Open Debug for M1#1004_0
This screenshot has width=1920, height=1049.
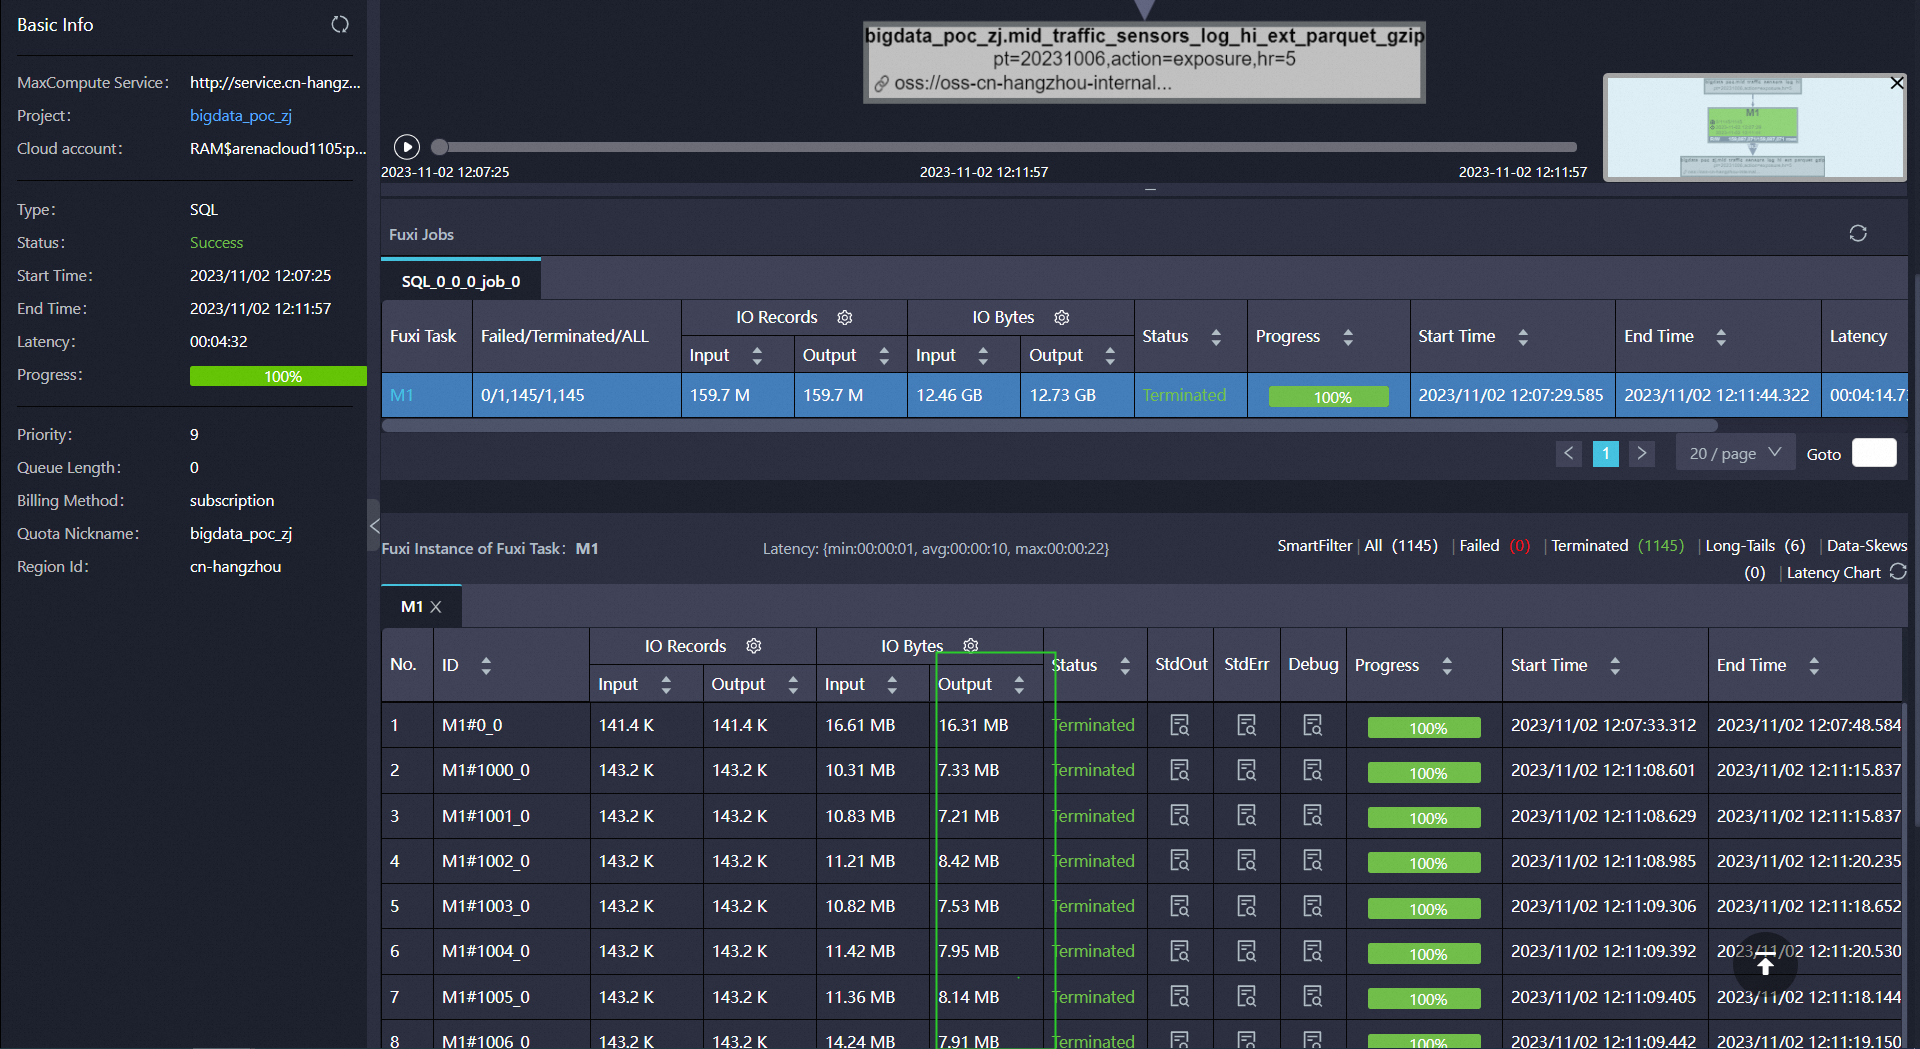tap(1312, 951)
